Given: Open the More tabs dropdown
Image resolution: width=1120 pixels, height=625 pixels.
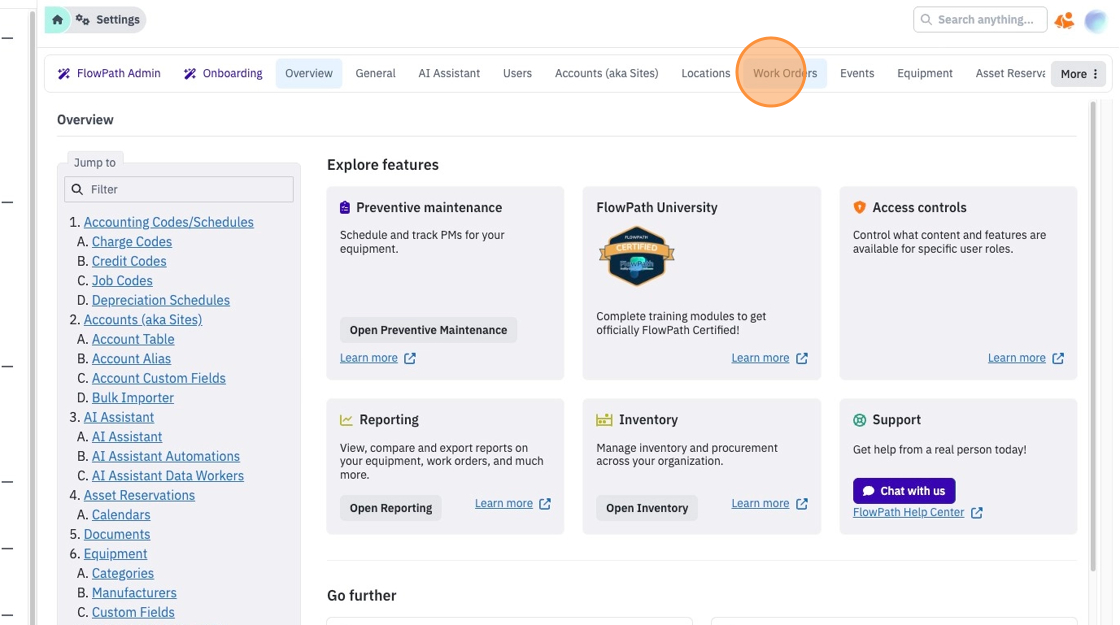Looking at the screenshot, I should 1079,74.
